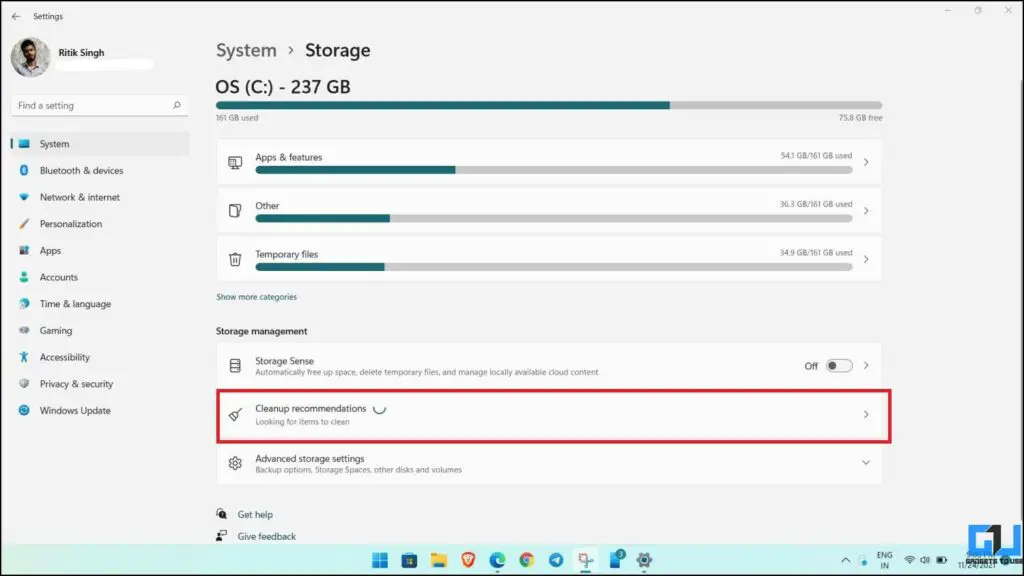This screenshot has height=576, width=1024.
Task: Select the Bluetooth & devices sidebar icon
Action: point(22,170)
